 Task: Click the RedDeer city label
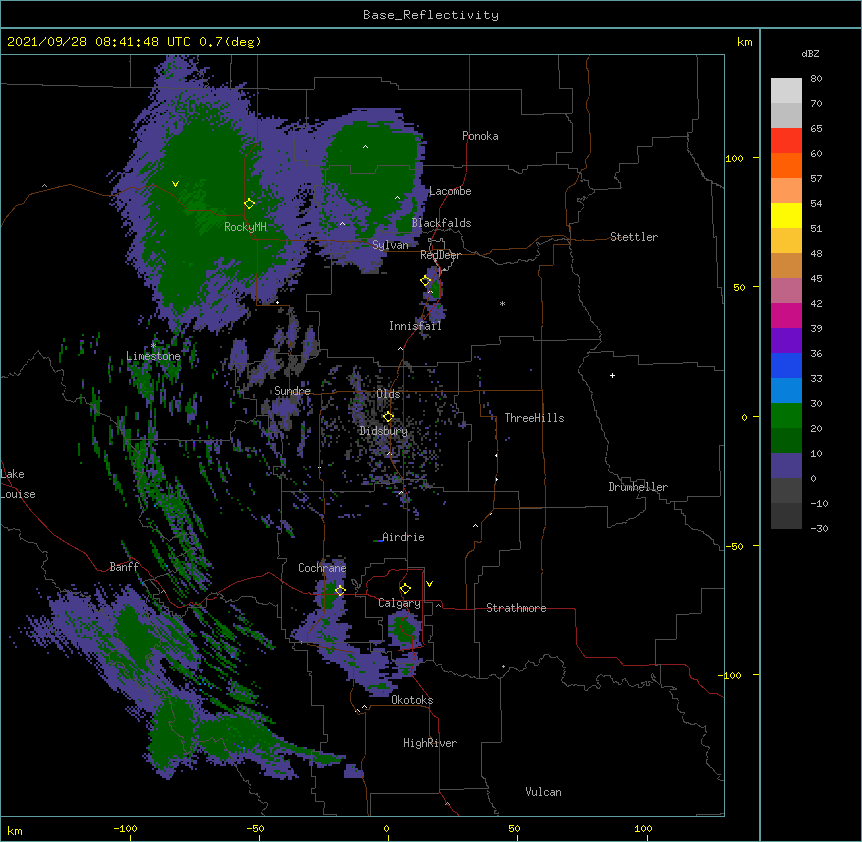(440, 255)
